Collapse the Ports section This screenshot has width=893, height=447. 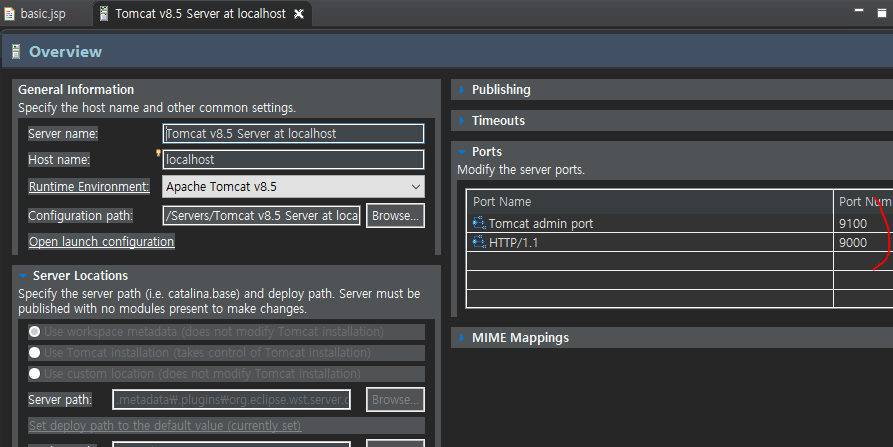[462, 151]
